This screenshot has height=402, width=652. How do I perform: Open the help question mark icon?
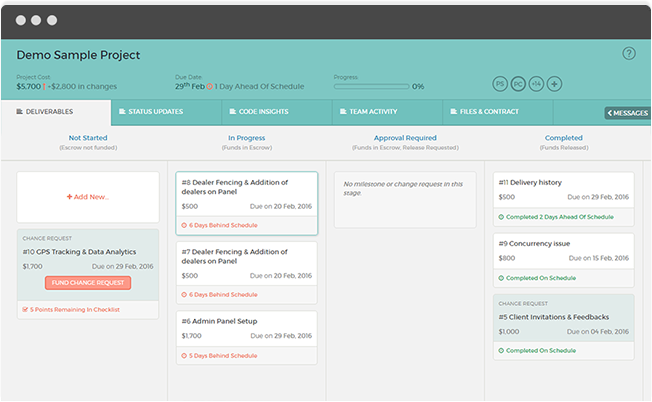[629, 53]
